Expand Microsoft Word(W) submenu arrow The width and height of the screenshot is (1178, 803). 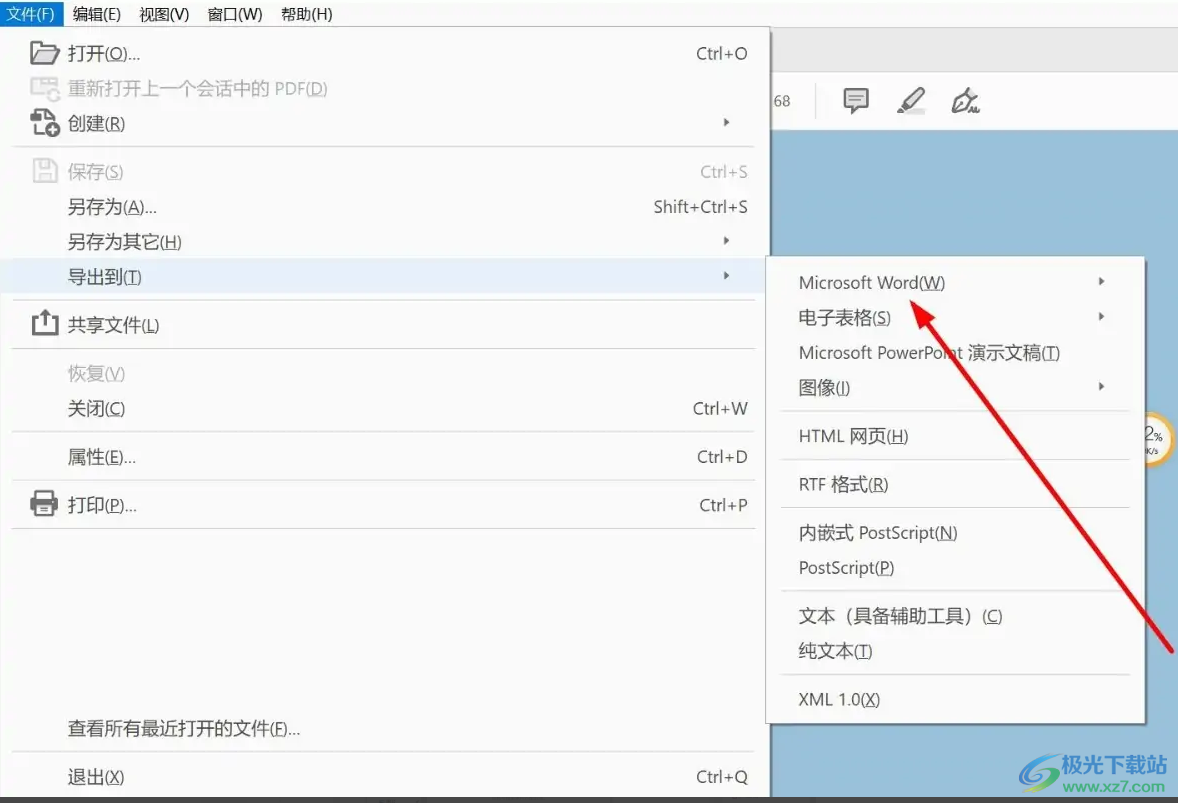(1101, 282)
